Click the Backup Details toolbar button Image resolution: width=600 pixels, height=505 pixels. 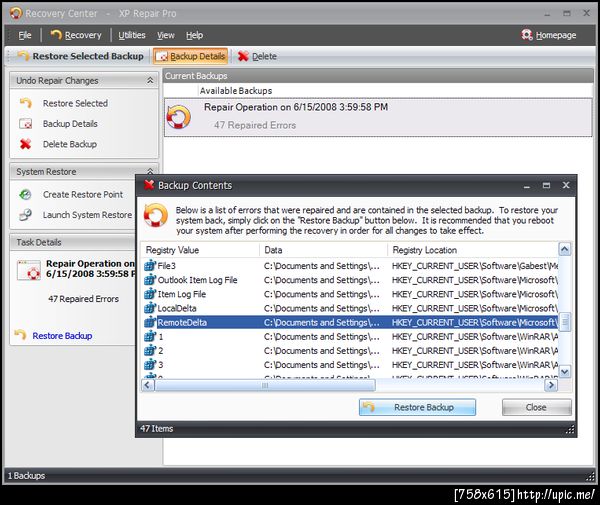pyautogui.click(x=191, y=56)
